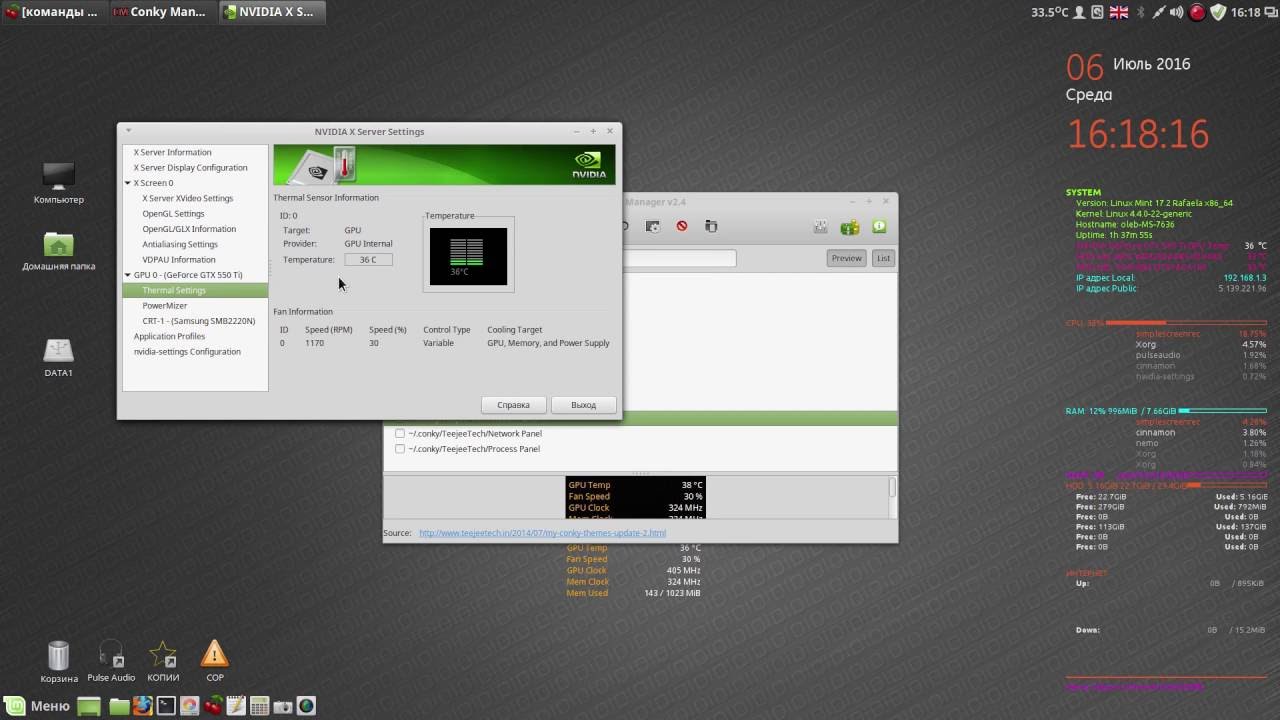Open terminal from the bottom panel
The height and width of the screenshot is (720, 1280).
166,706
